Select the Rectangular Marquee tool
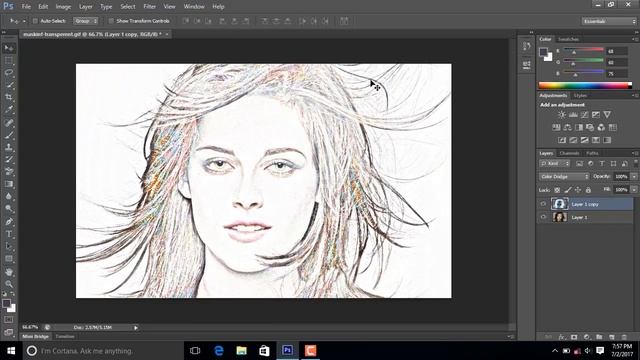This screenshot has width=640, height=360. (x=9, y=60)
